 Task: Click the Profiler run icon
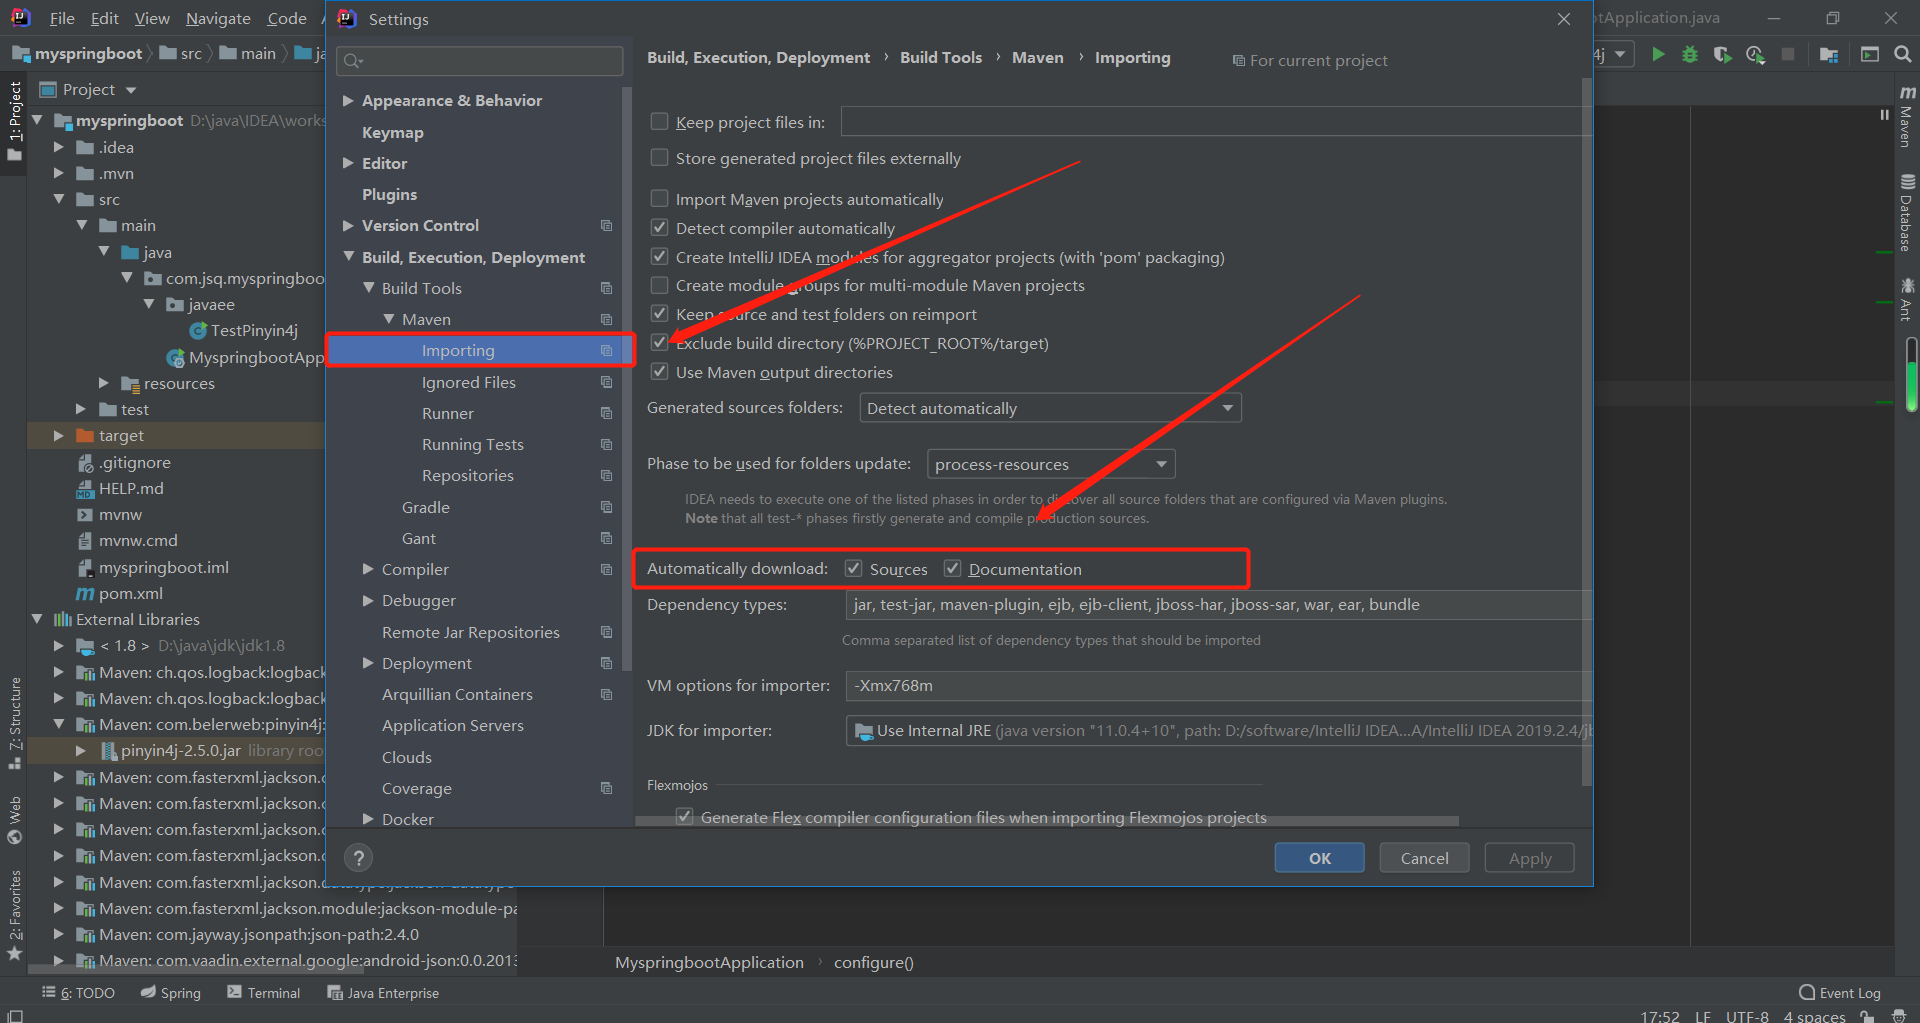coord(1755,54)
